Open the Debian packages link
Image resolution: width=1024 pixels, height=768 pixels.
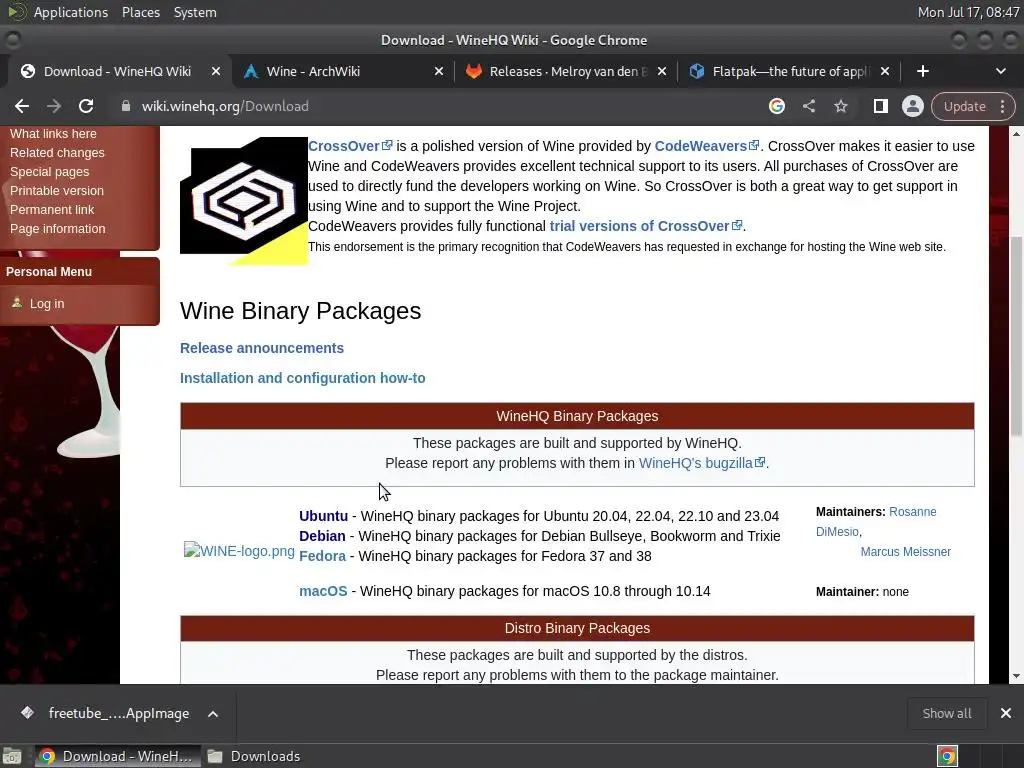322,536
